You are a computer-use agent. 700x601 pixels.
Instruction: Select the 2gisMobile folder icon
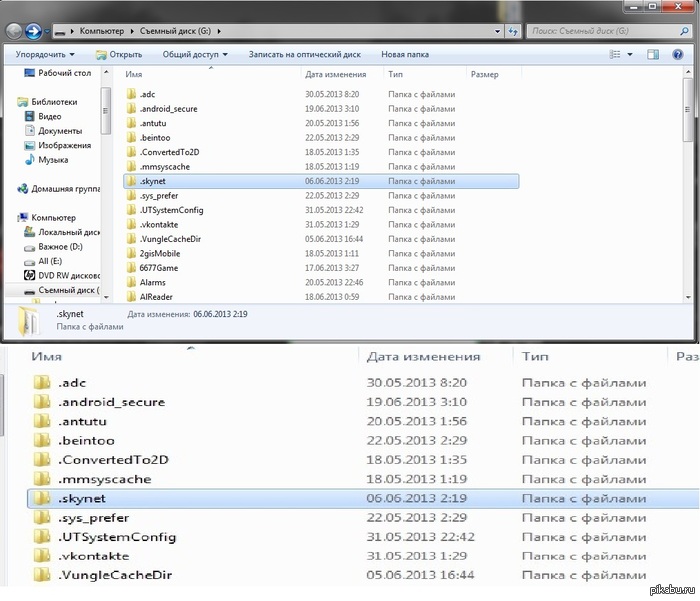click(x=131, y=254)
